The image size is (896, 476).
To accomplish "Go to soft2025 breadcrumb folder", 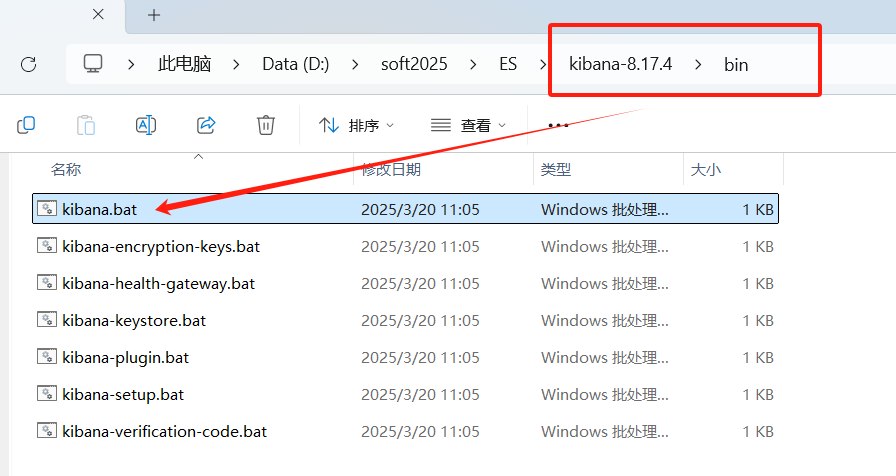I will [x=414, y=64].
